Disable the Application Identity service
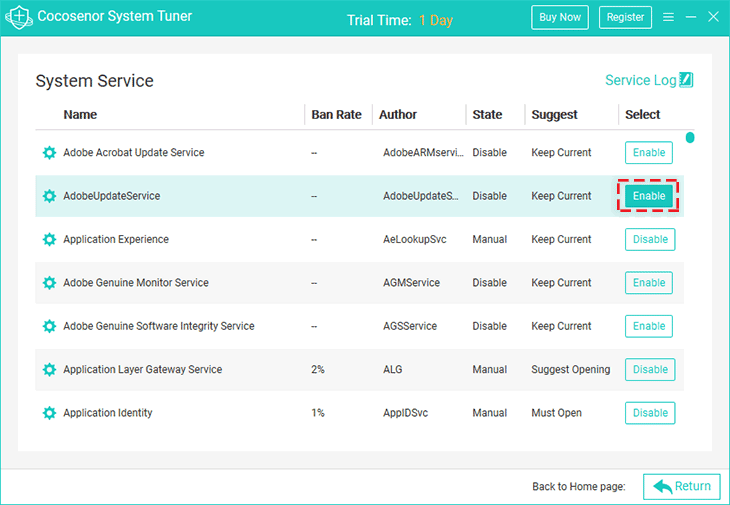 tap(650, 413)
